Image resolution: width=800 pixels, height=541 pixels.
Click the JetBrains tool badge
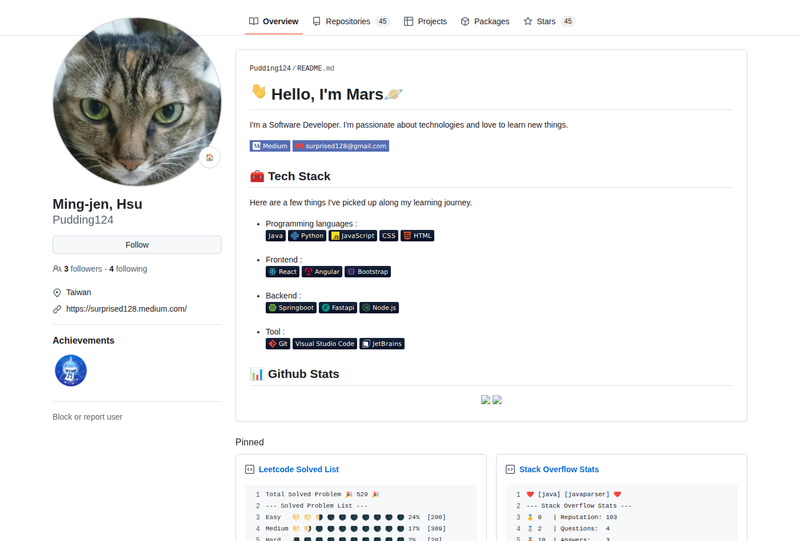point(382,343)
